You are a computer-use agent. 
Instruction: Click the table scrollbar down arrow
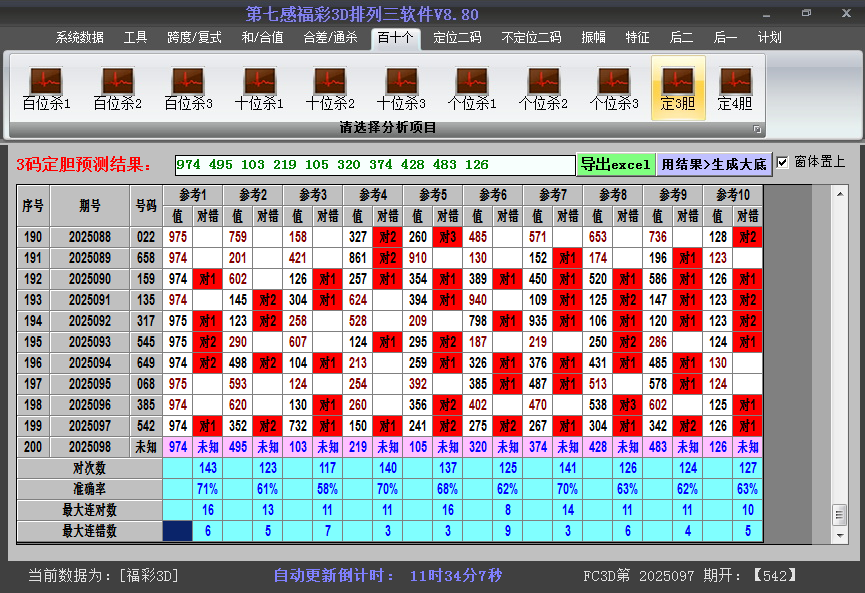pos(840,535)
